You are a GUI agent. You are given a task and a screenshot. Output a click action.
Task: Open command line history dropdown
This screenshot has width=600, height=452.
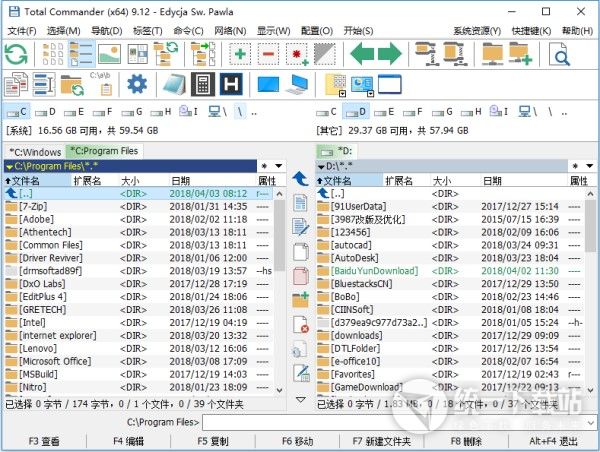tap(591, 423)
